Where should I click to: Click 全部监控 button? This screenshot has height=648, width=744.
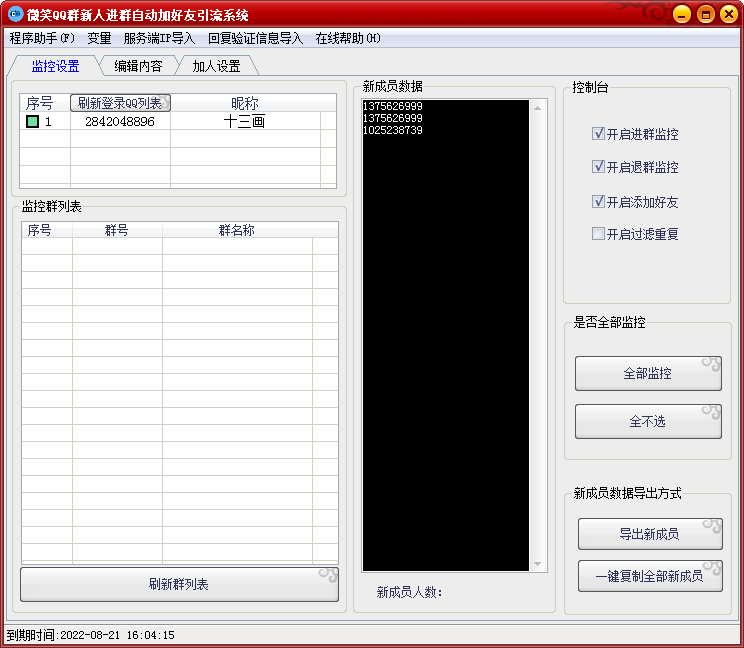point(648,373)
